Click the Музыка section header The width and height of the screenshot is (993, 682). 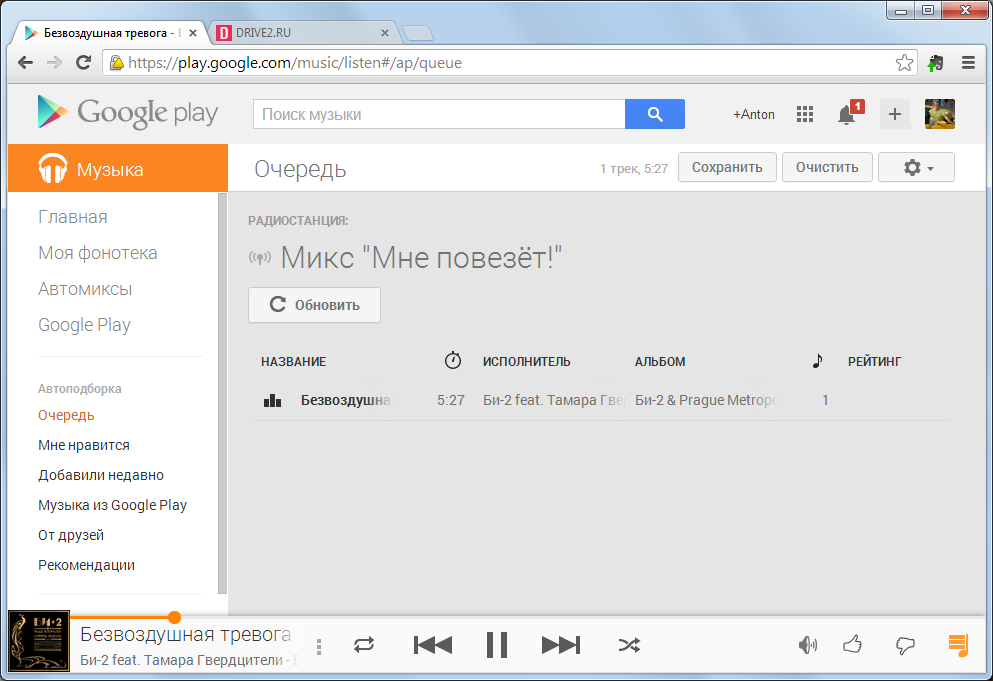click(118, 168)
